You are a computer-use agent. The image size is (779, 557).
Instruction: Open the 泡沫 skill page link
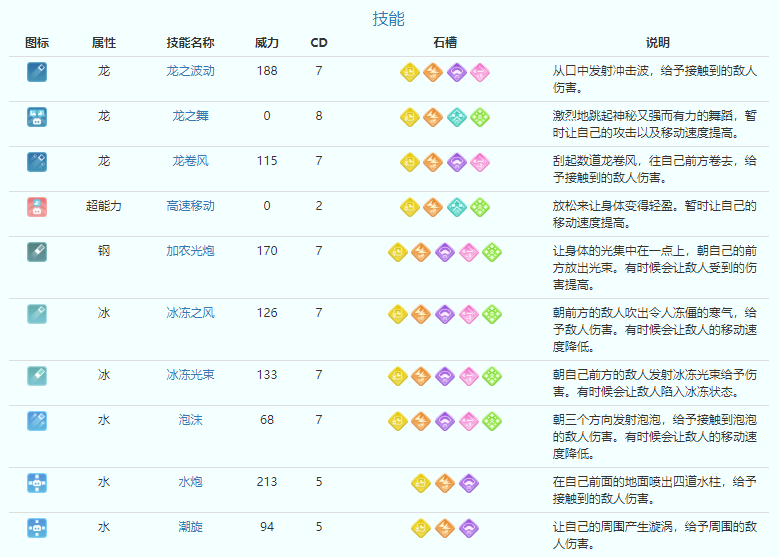pyautogui.click(x=190, y=420)
